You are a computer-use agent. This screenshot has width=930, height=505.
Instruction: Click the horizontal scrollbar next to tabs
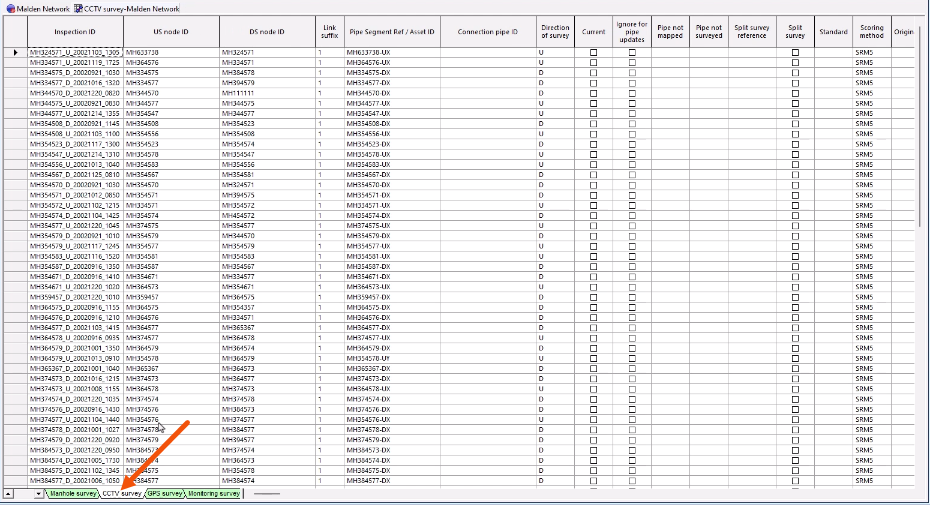point(266,493)
